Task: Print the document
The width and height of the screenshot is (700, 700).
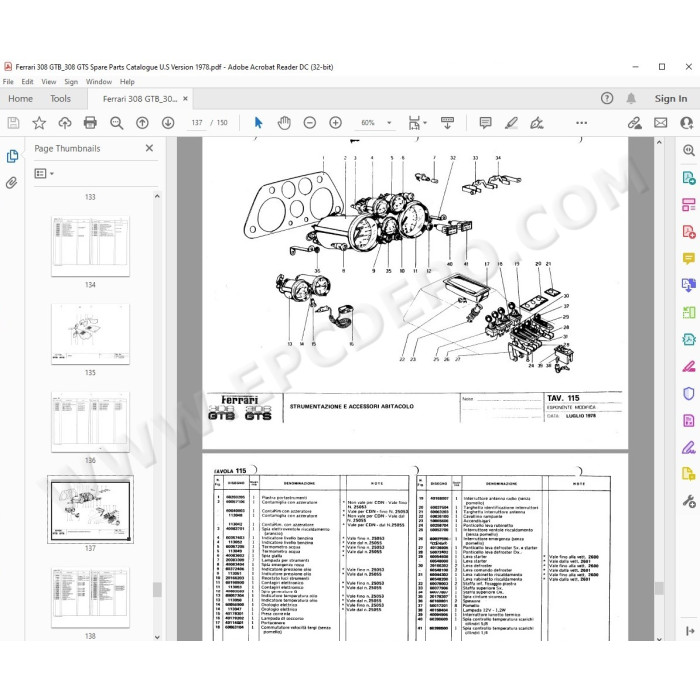Action: tap(90, 123)
